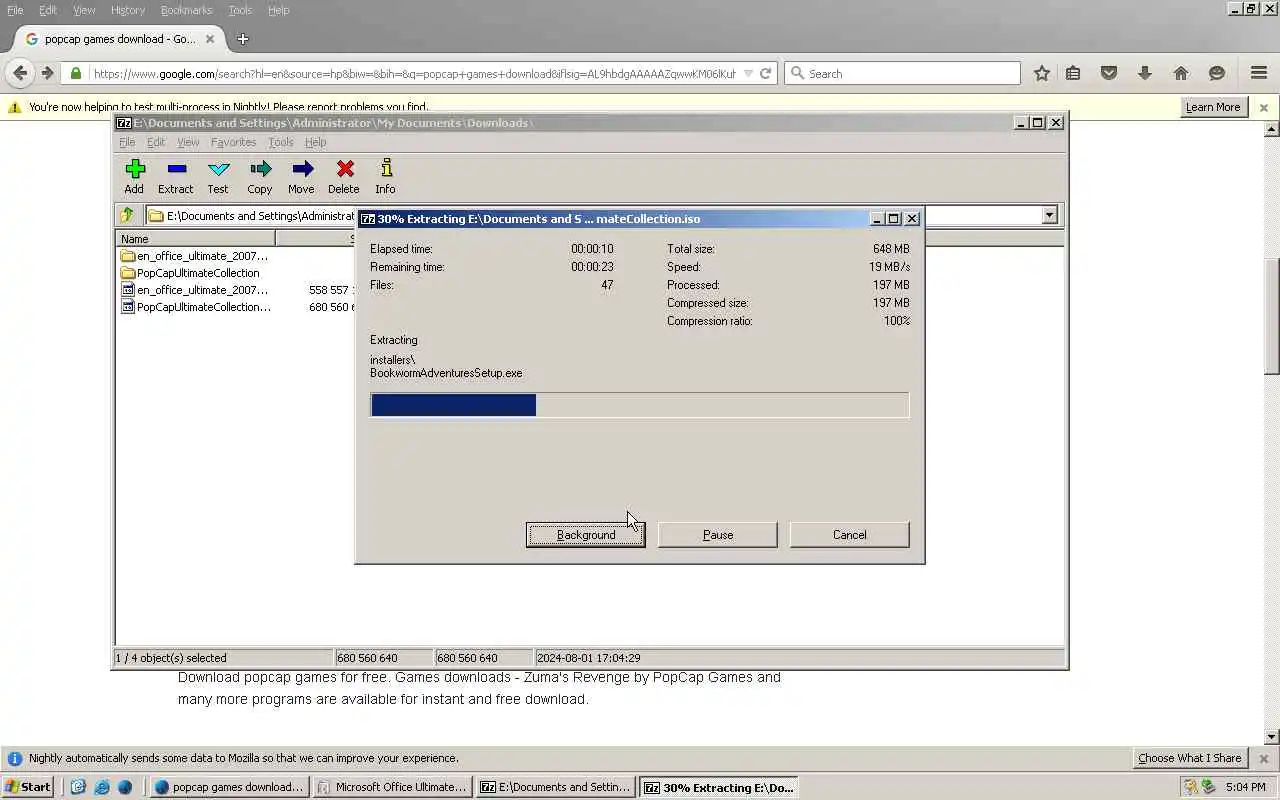Click the Copy toolbar icon
Viewport: 1280px width, 800px height.
[260, 176]
